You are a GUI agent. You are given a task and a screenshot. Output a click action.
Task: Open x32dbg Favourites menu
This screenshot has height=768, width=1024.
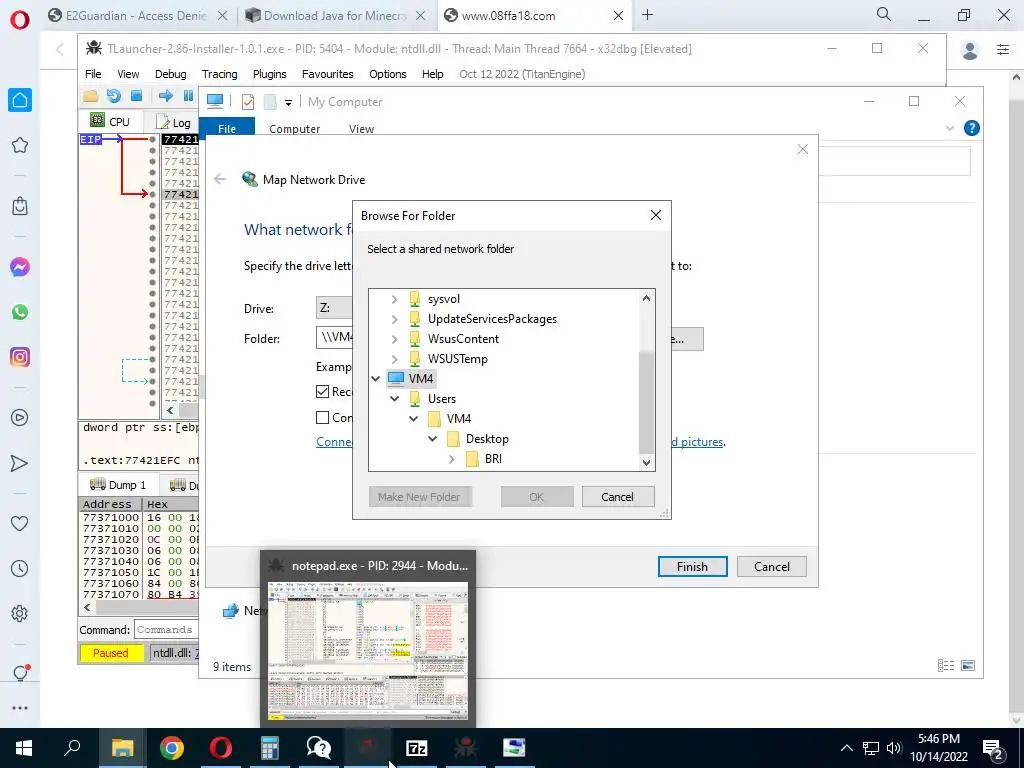click(x=327, y=74)
